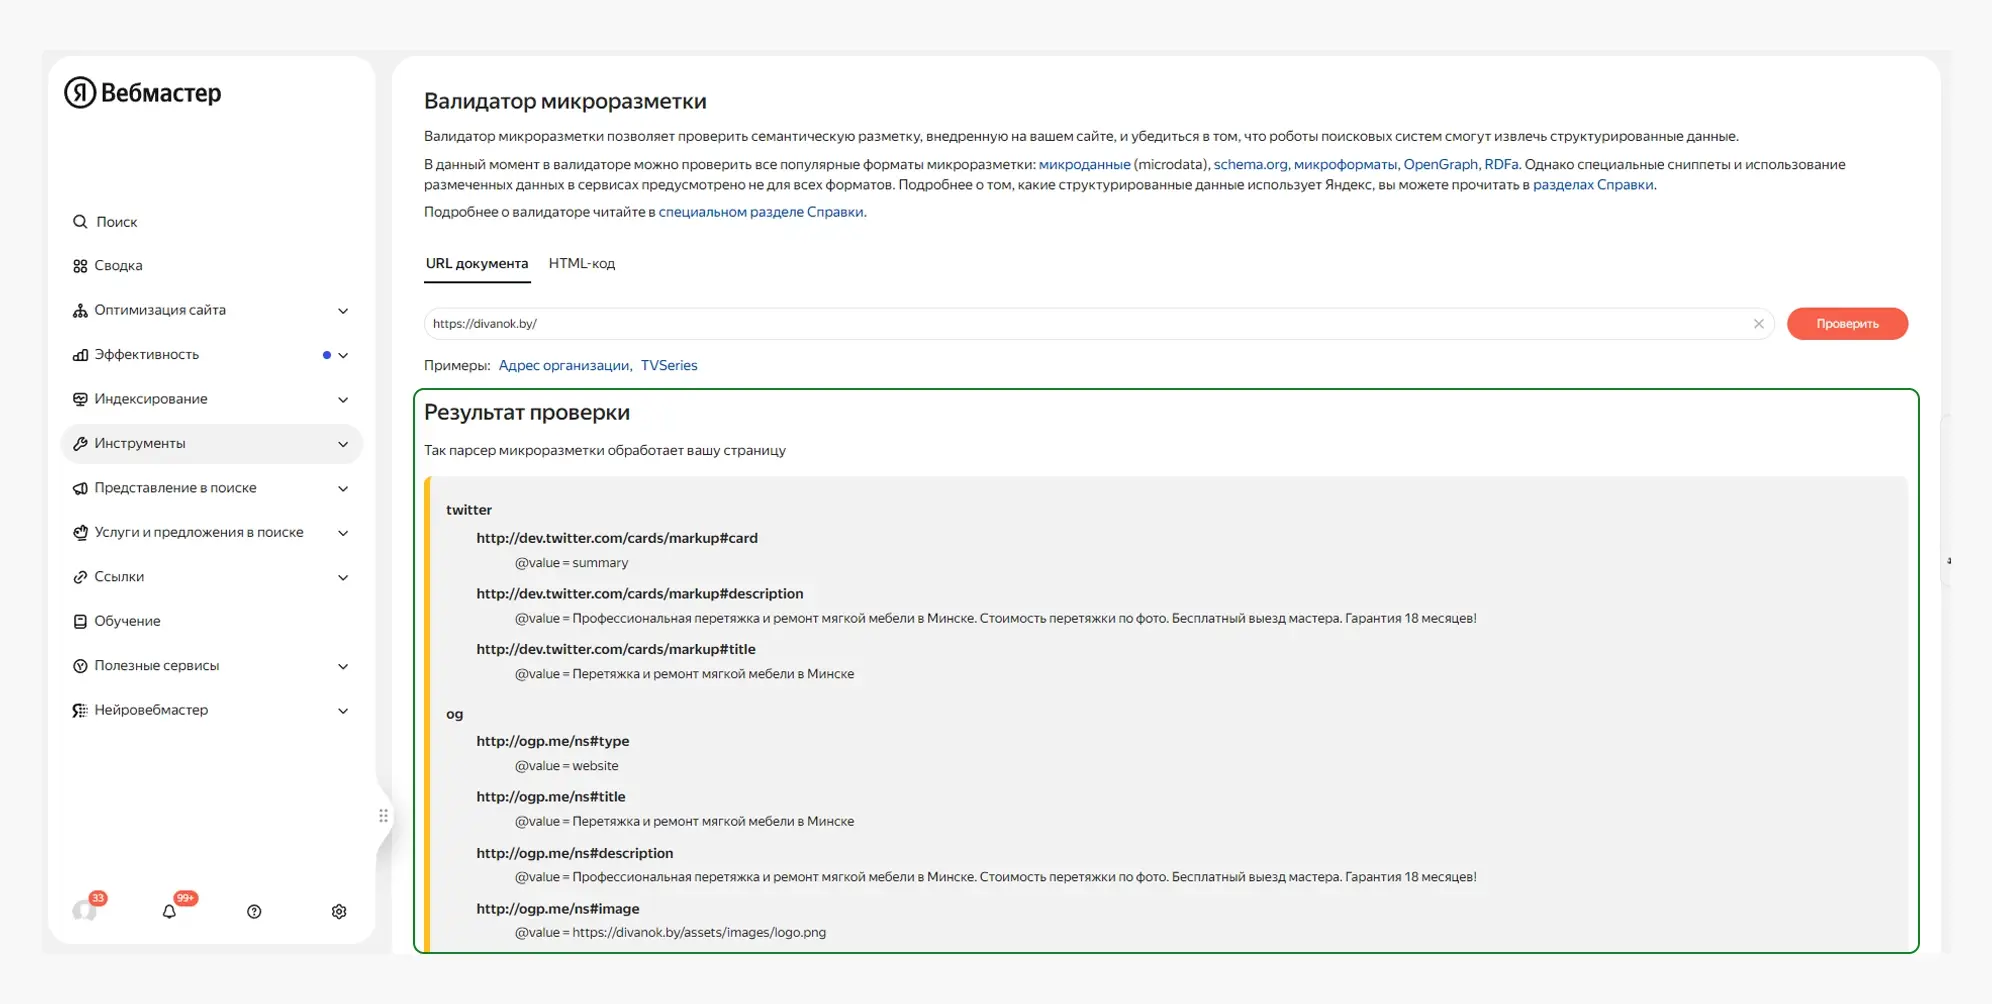Expand the Нейровебмастер chevron

[x=343, y=711]
